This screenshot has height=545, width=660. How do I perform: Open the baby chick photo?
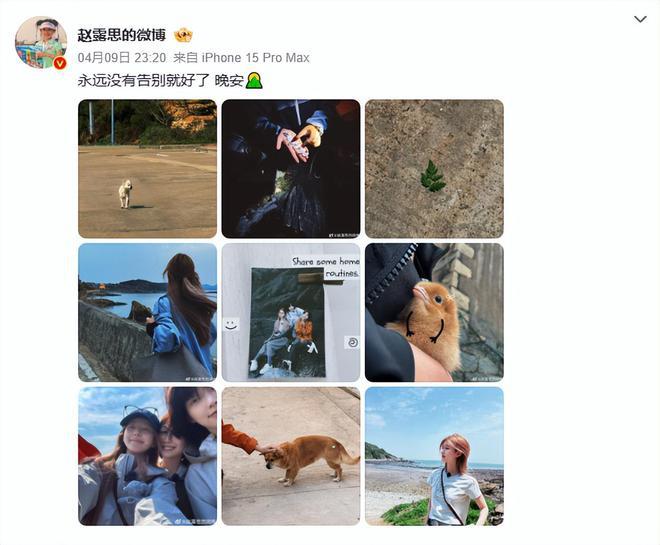pyautogui.click(x=434, y=312)
